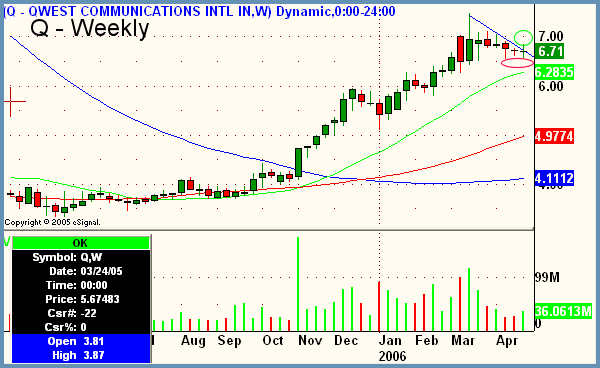Select the Symbol: Q,W row
The width and height of the screenshot is (600, 368).
(80, 257)
